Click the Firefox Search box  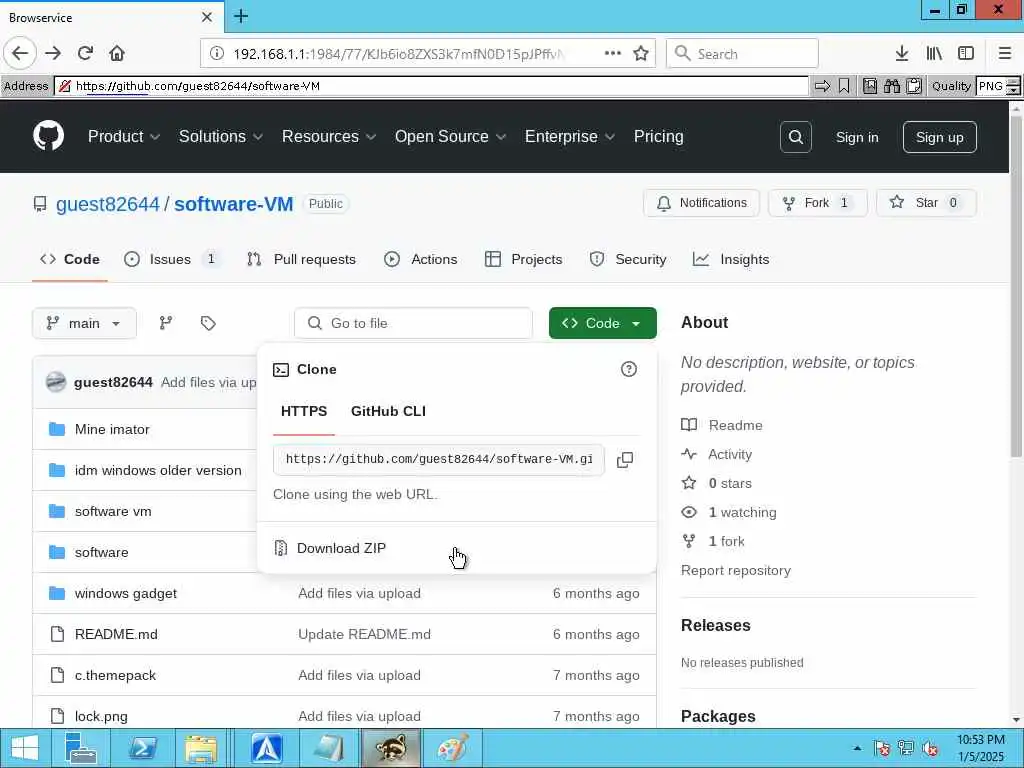[743, 54]
